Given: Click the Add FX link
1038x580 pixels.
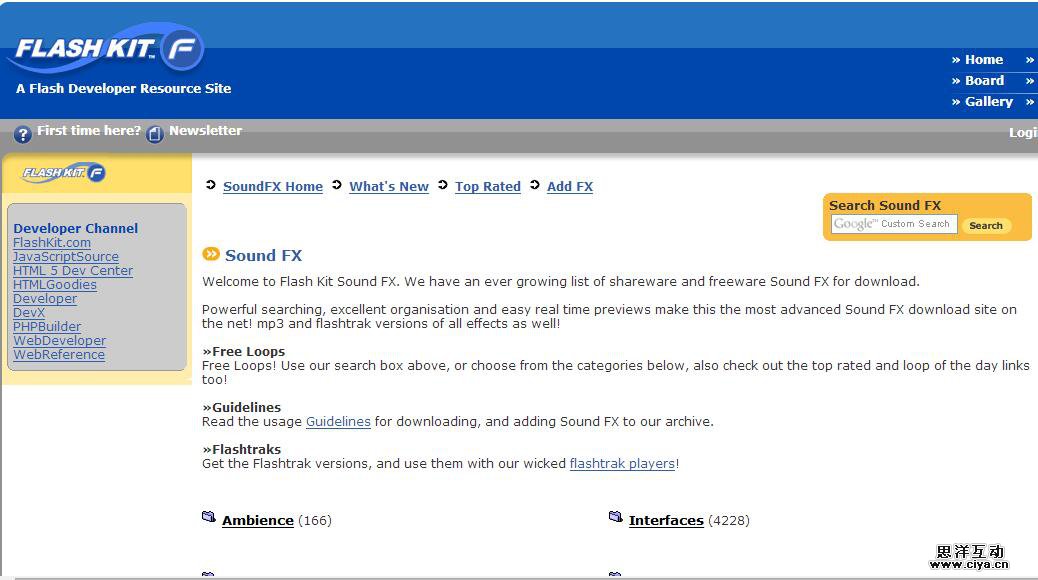Looking at the screenshot, I should (x=570, y=186).
